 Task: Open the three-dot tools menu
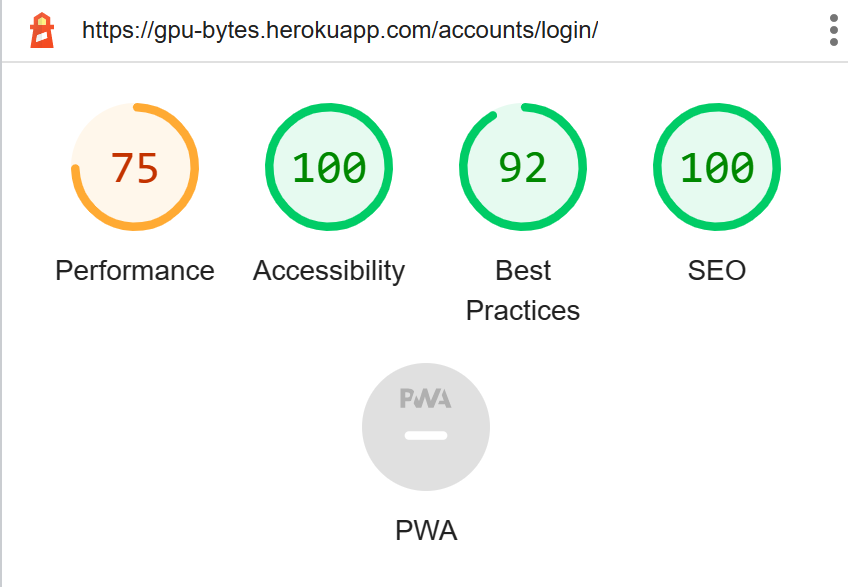[833, 30]
